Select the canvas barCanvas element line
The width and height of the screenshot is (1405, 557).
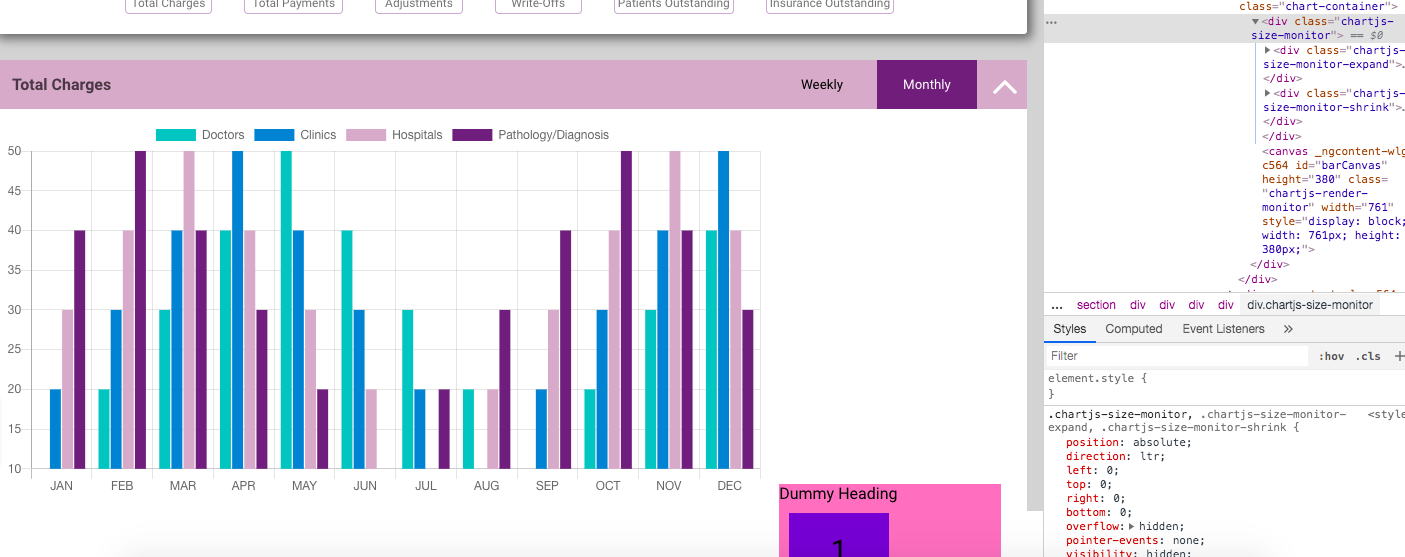click(1332, 201)
